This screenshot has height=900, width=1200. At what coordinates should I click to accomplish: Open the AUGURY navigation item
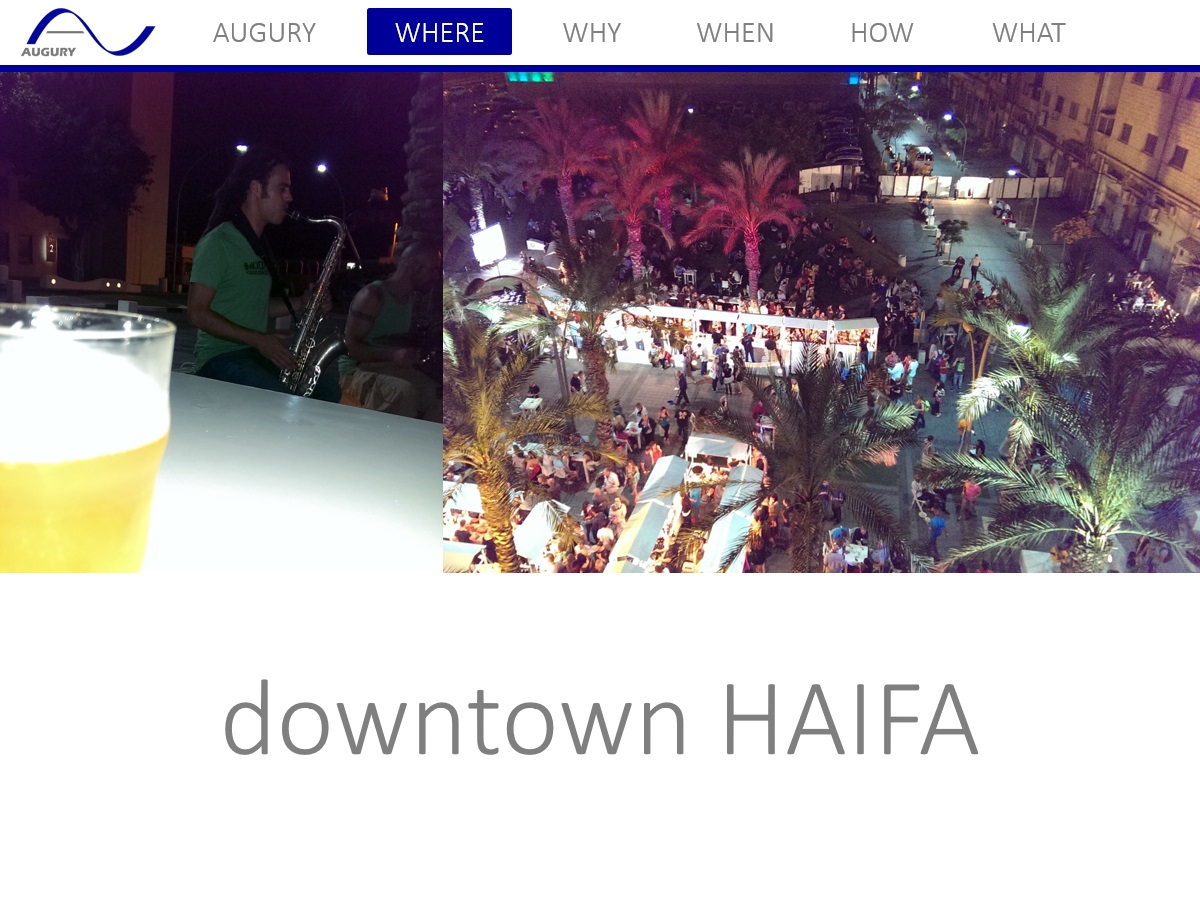click(x=264, y=32)
